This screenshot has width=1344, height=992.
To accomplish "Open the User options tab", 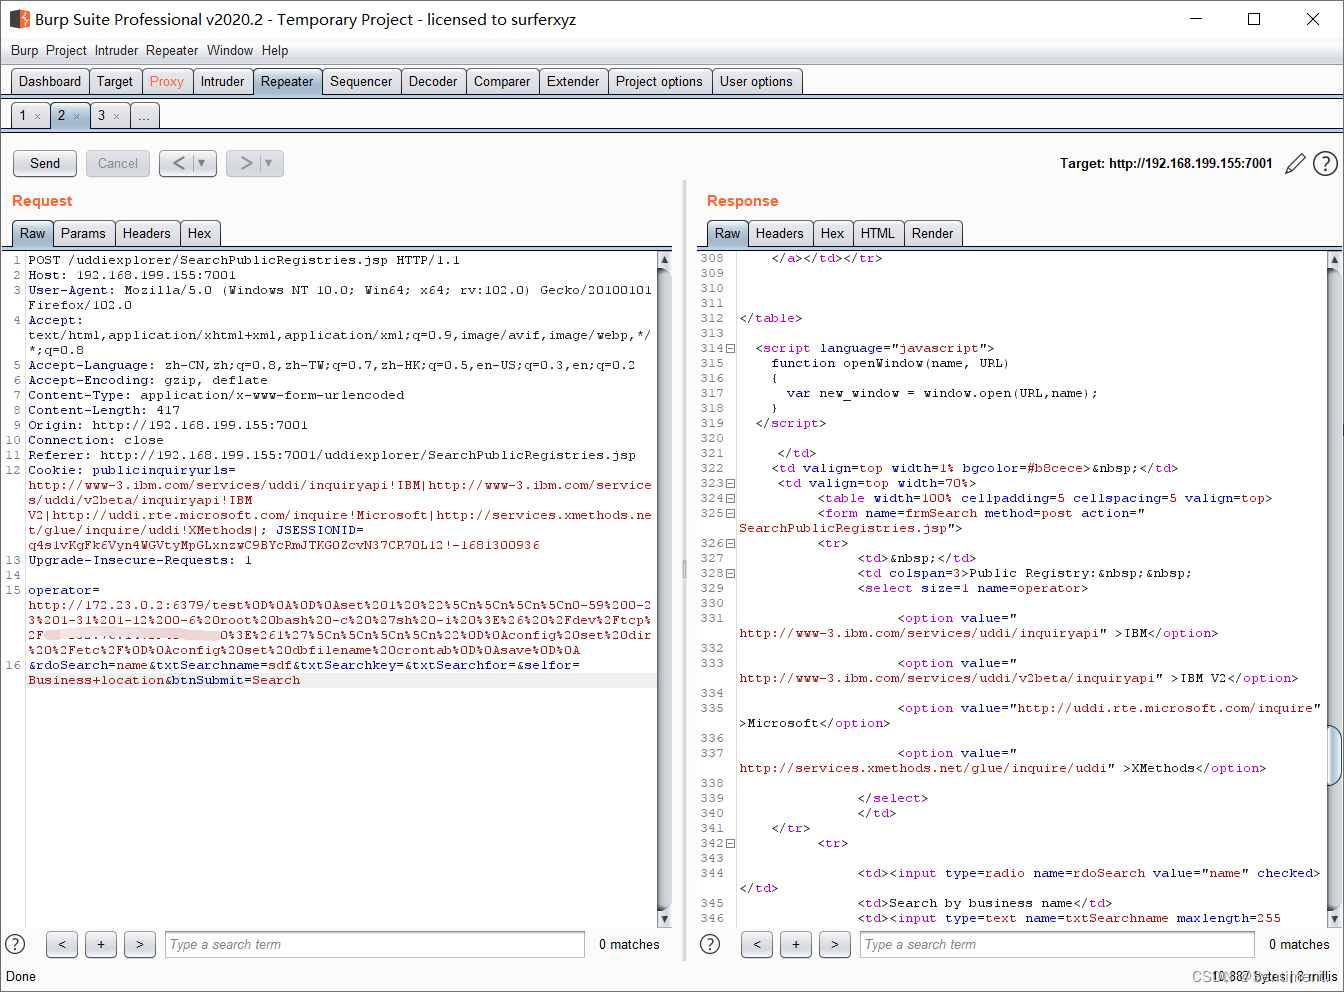I will [756, 82].
